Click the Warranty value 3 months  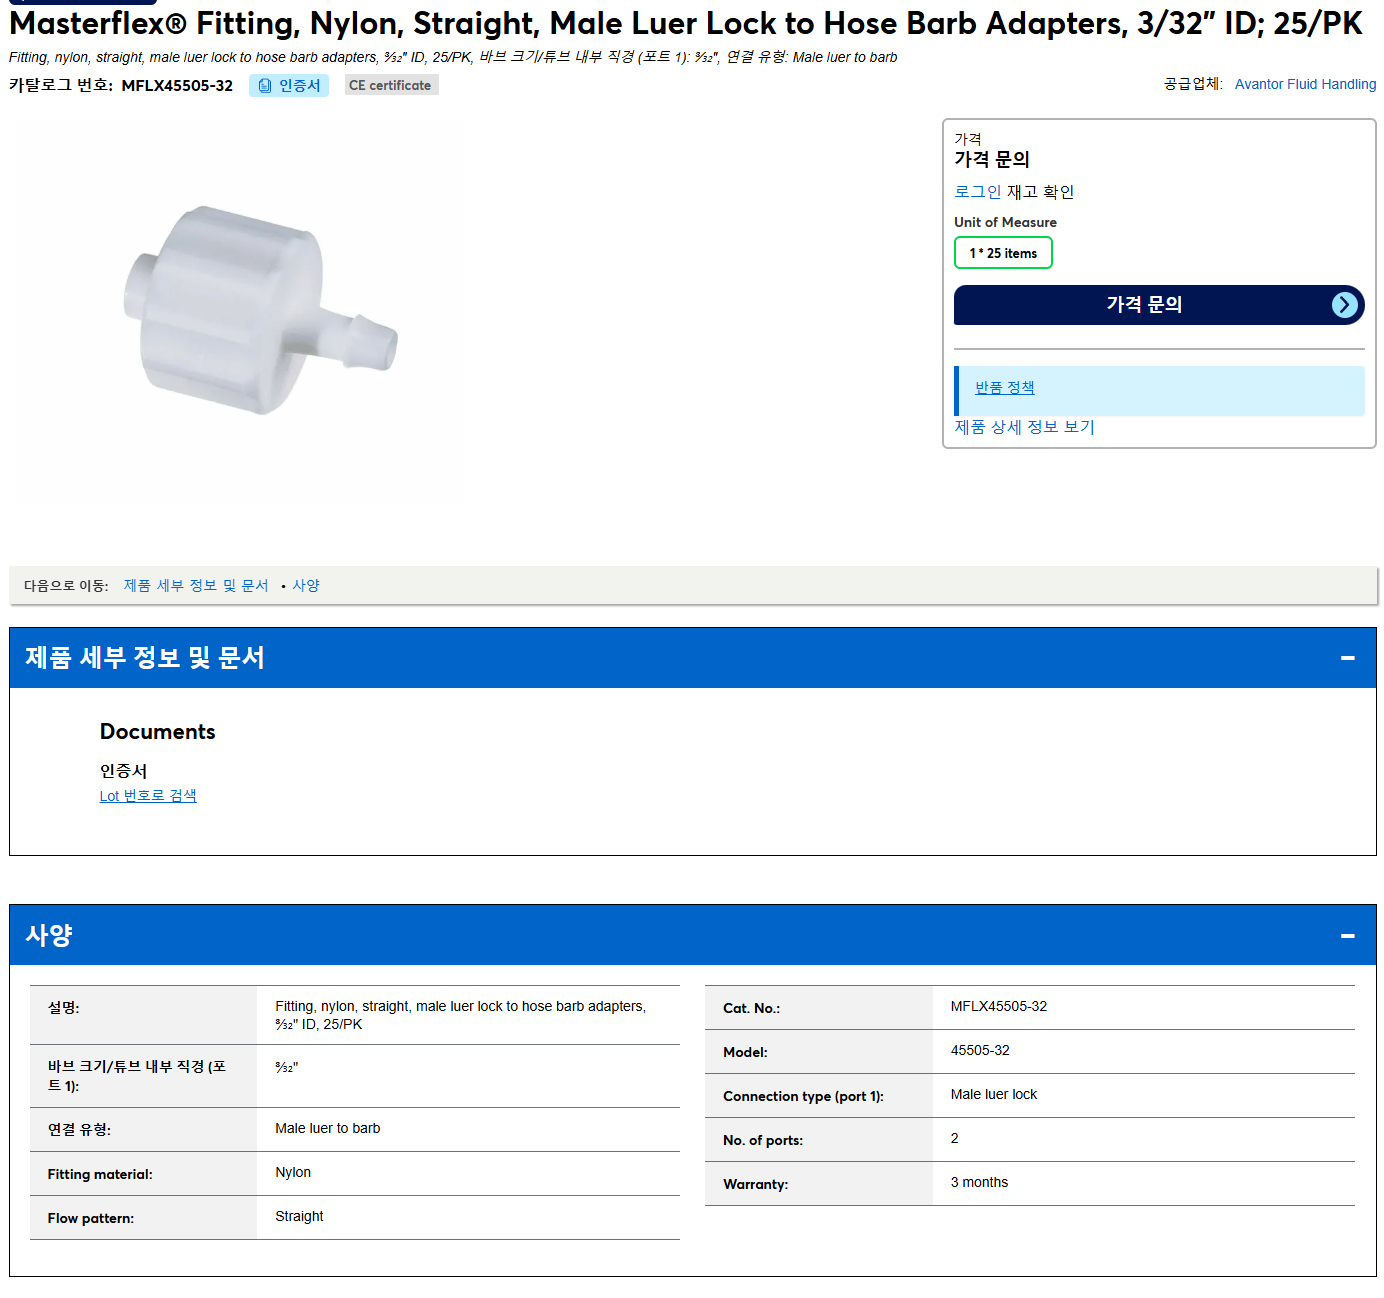coord(979,1182)
